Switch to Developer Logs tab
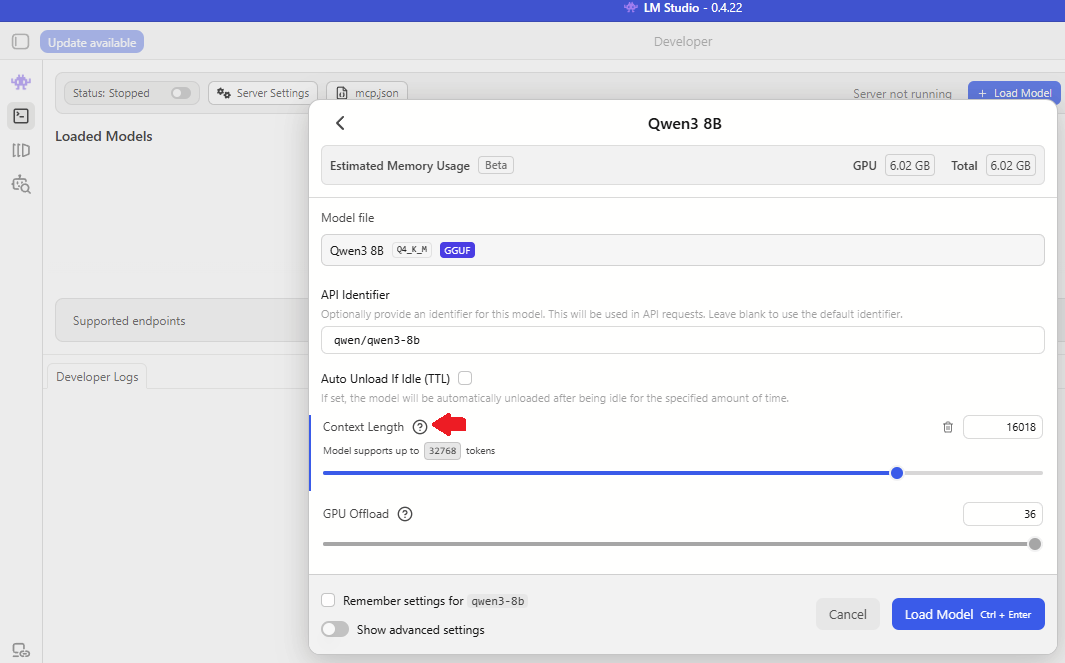The height and width of the screenshot is (663, 1065). pyautogui.click(x=97, y=376)
